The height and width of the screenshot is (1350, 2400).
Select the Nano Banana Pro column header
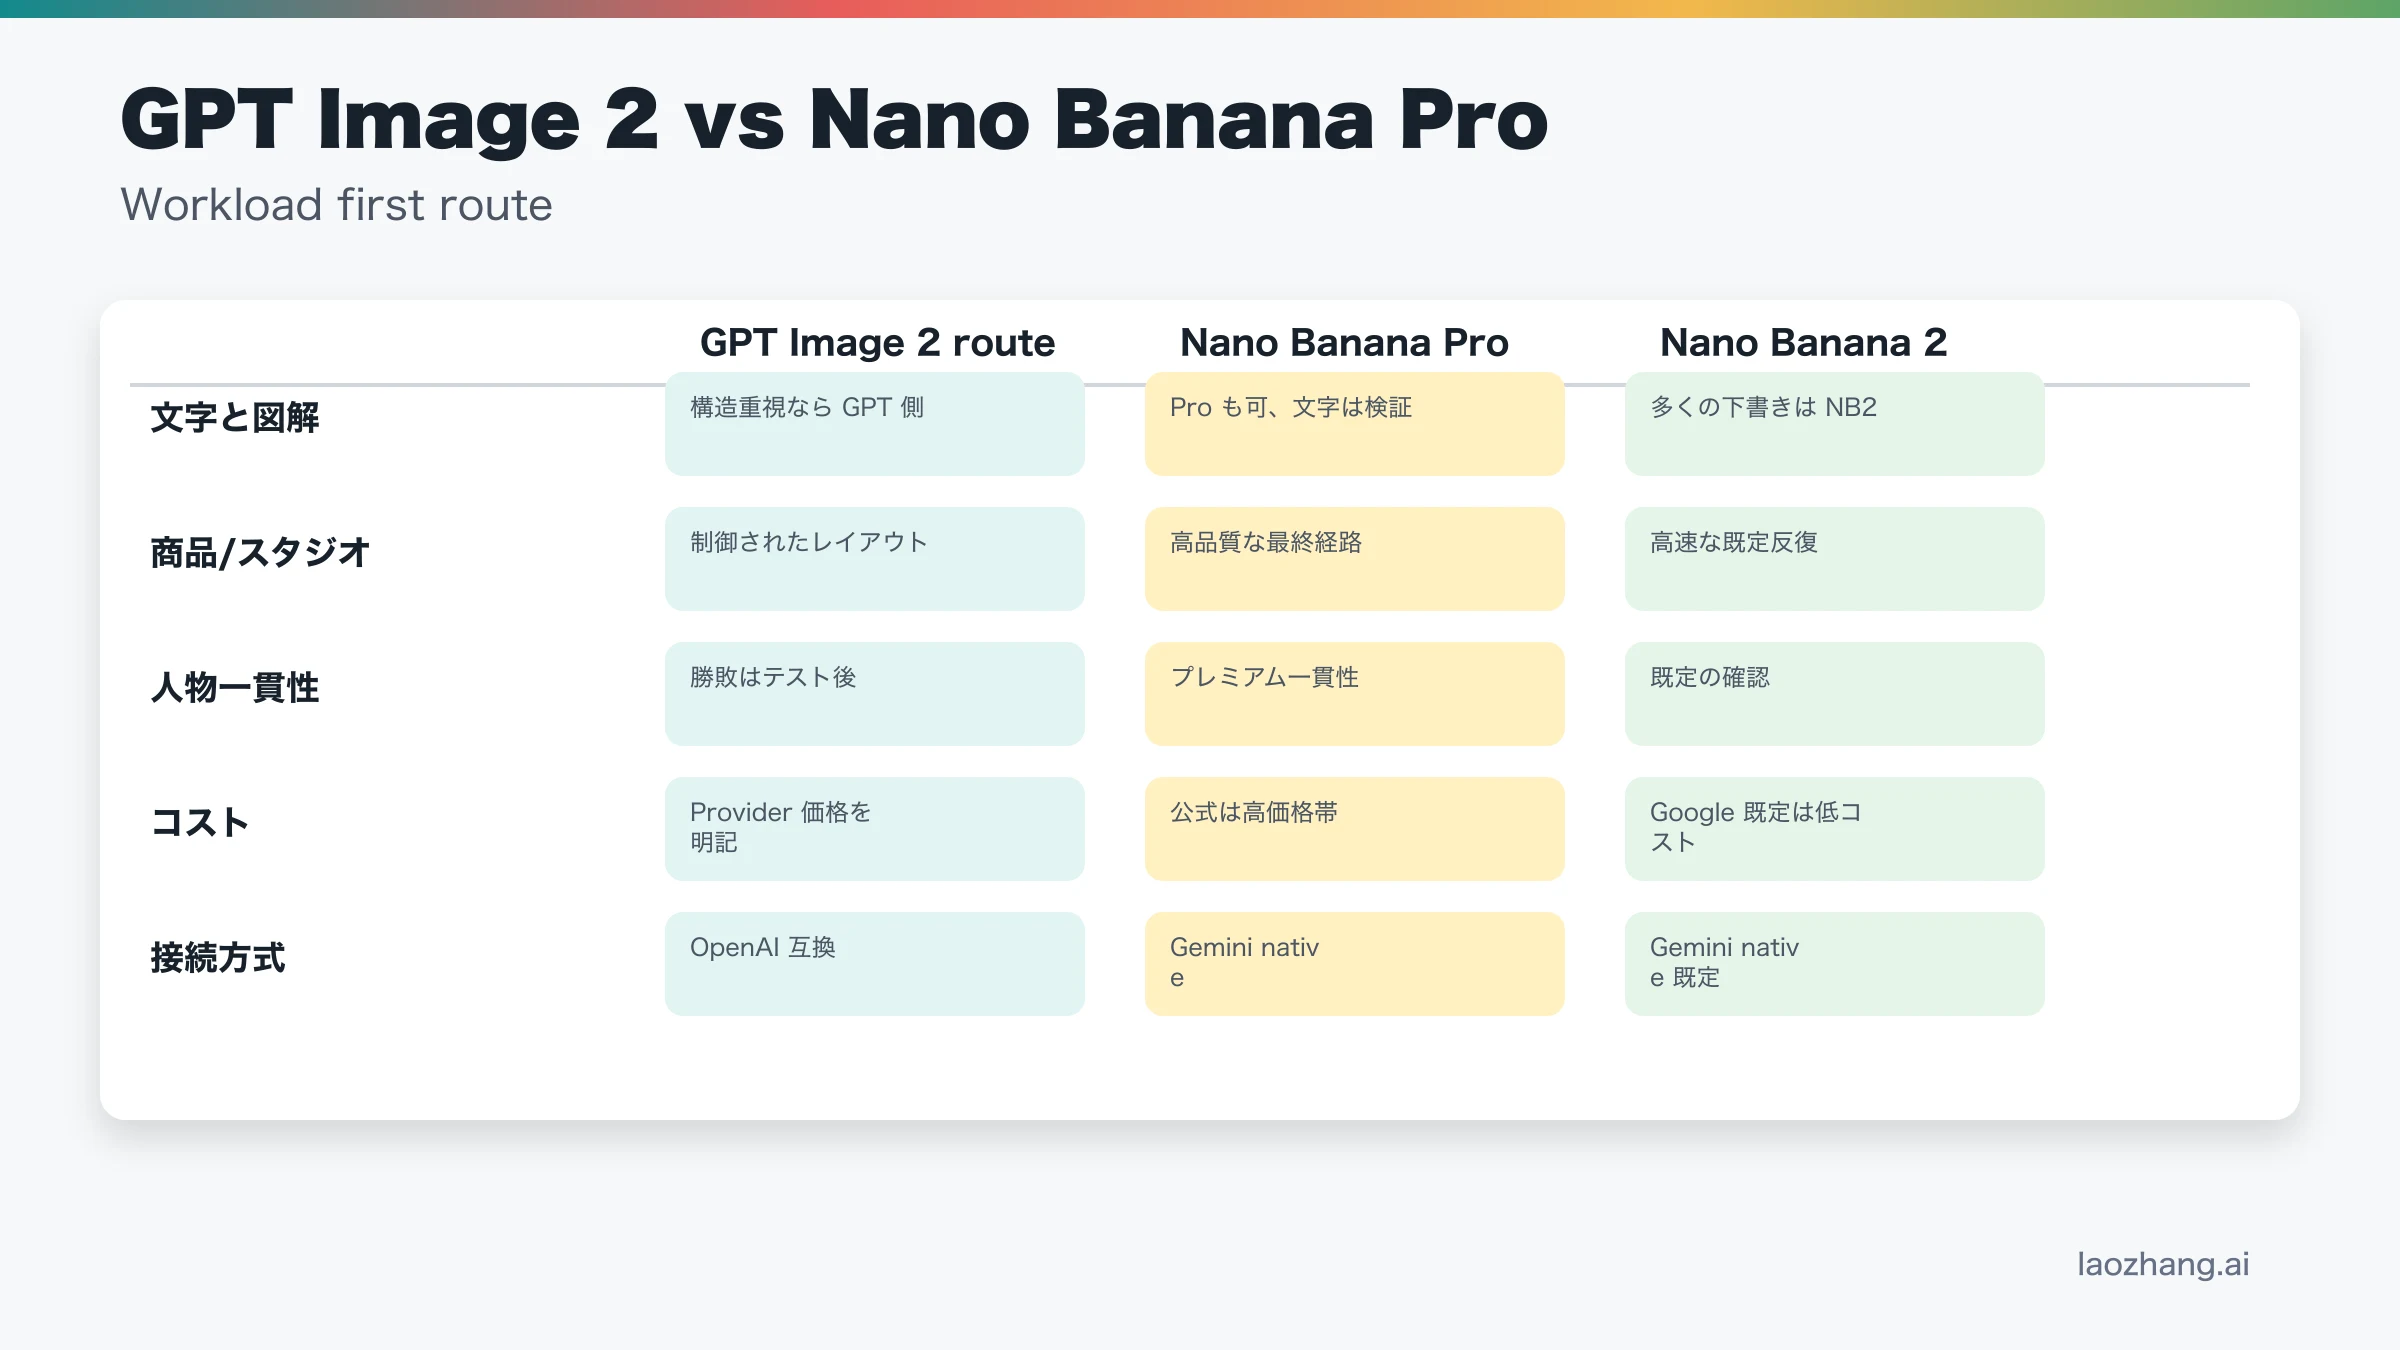(1343, 342)
